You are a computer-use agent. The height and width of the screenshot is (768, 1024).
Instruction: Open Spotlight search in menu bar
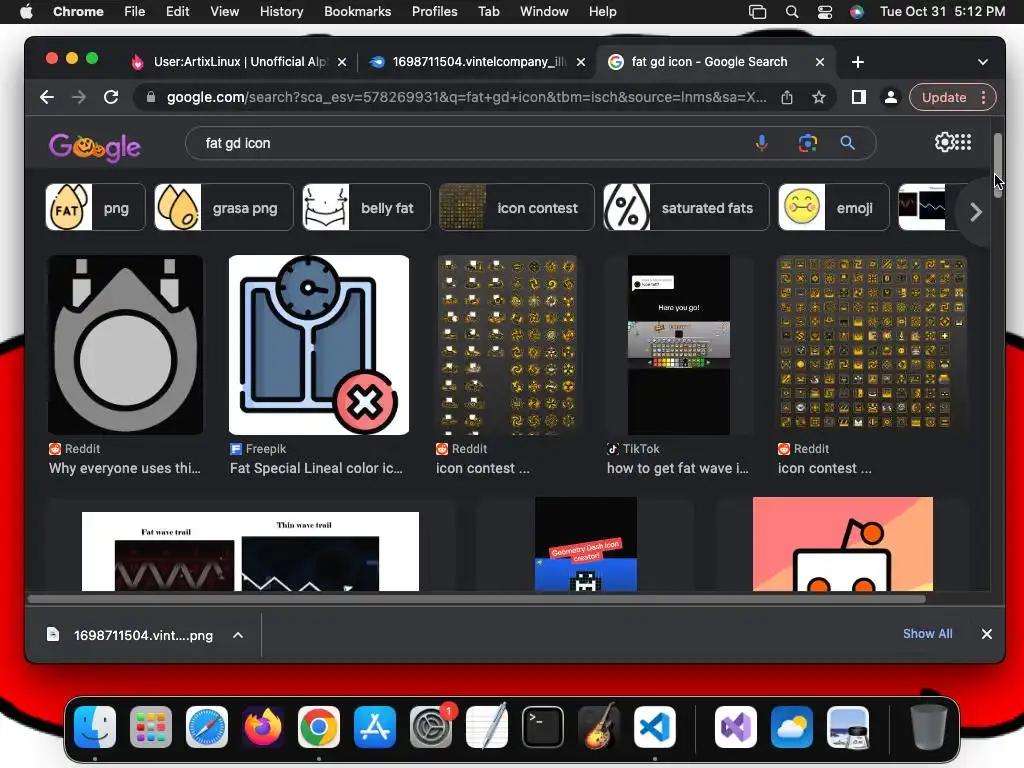point(792,12)
